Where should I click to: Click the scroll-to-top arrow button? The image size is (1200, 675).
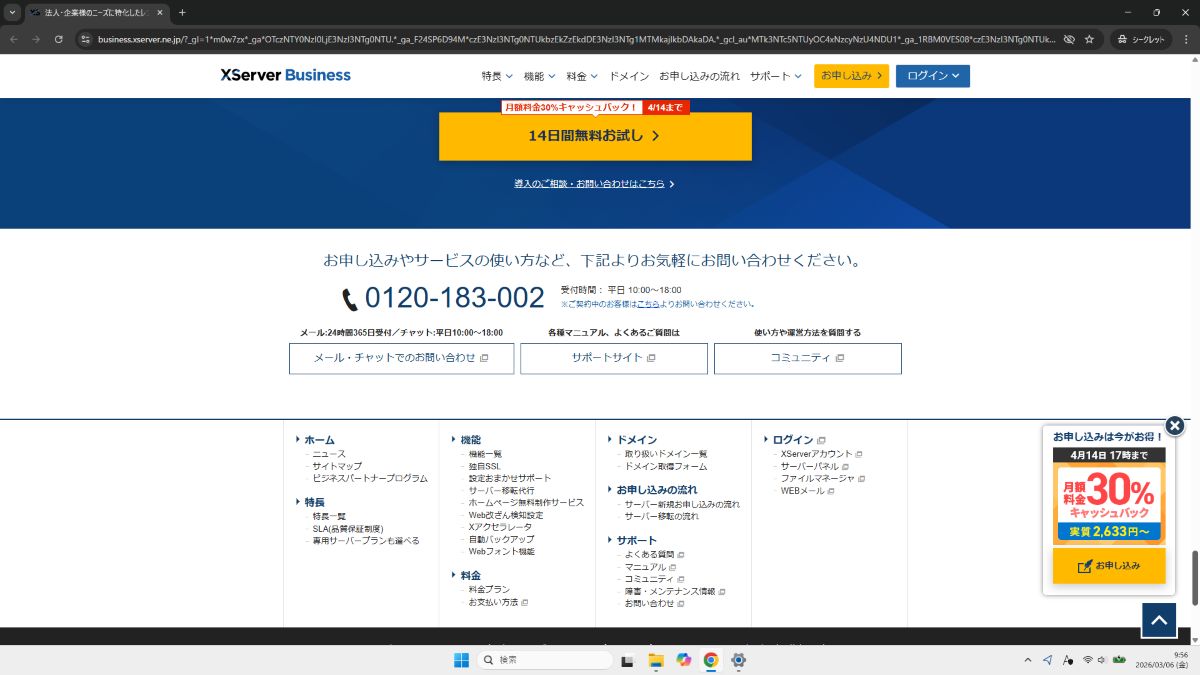pyautogui.click(x=1159, y=620)
